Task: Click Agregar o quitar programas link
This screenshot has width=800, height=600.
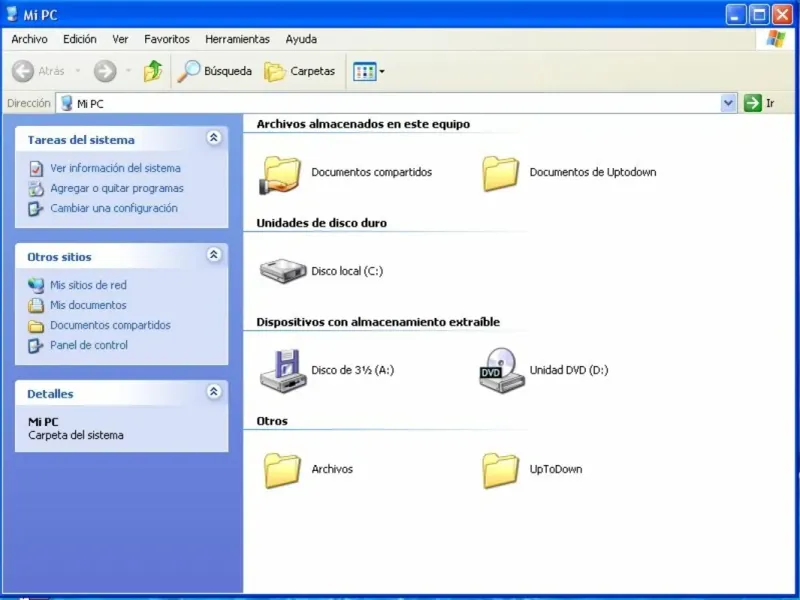Action: click(117, 188)
